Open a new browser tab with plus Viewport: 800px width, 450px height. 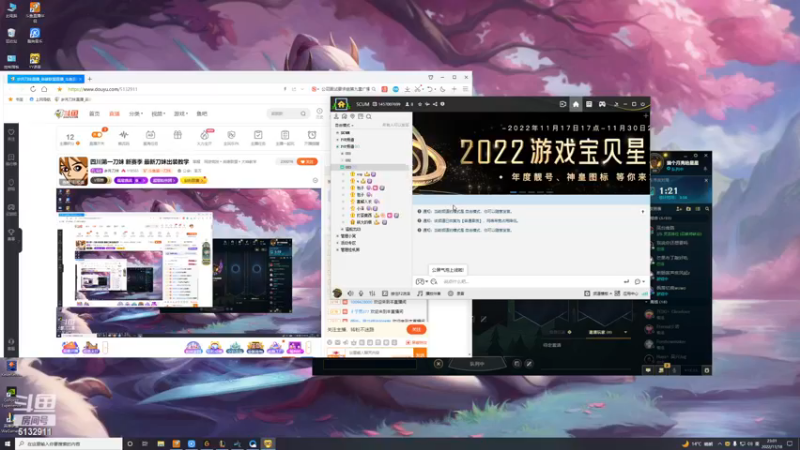tap(90, 79)
